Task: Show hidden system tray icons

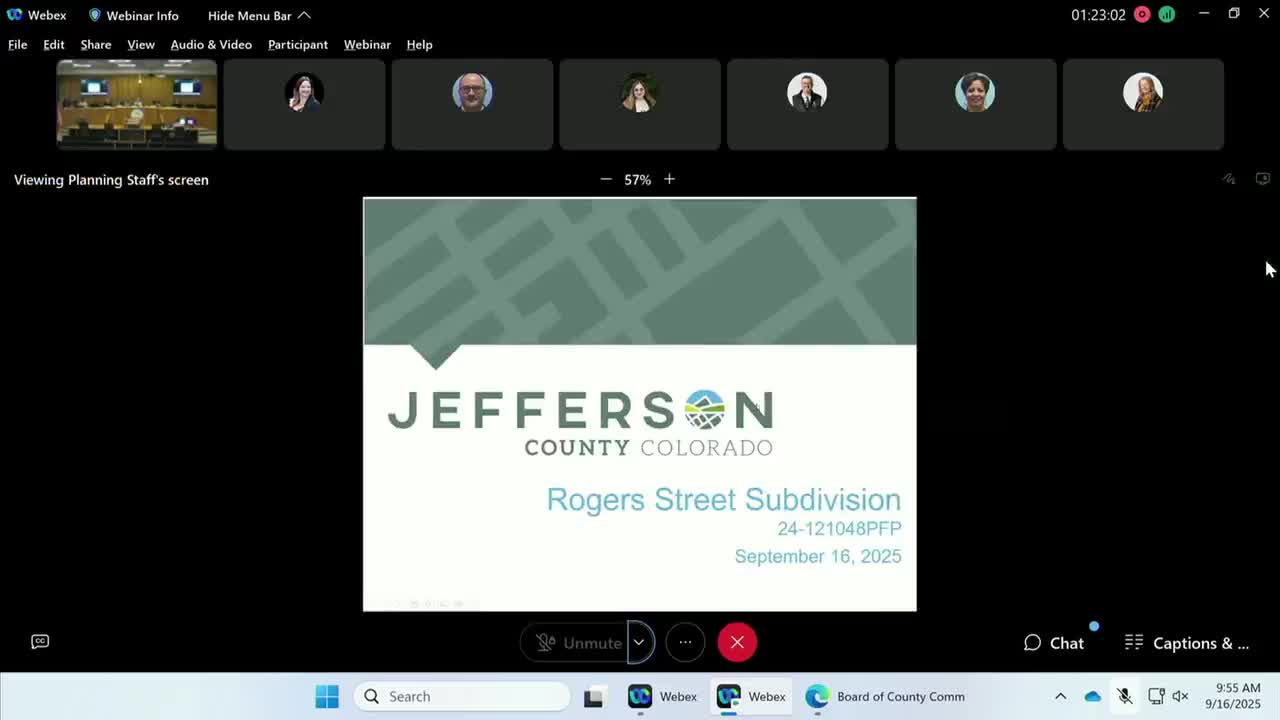Action: (1060, 696)
